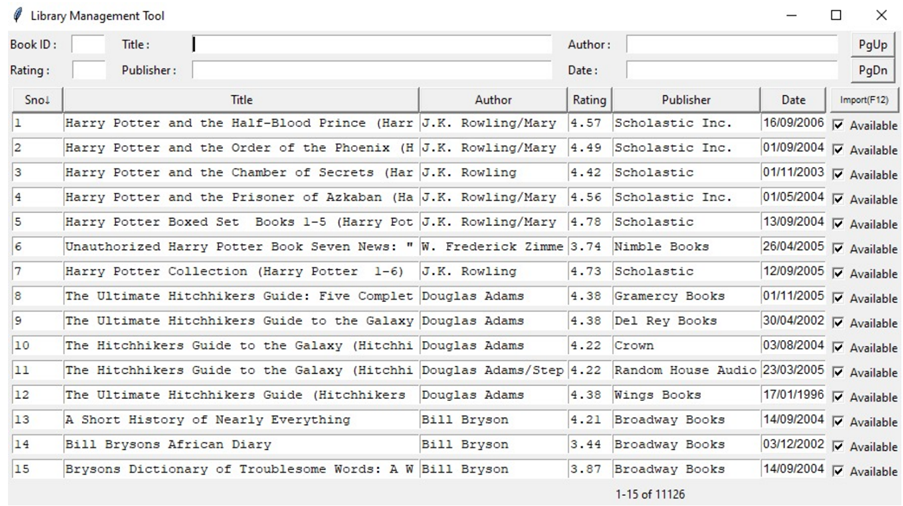Uncheck Available for Chamber of Secrets row
903x506 pixels.
tap(838, 175)
